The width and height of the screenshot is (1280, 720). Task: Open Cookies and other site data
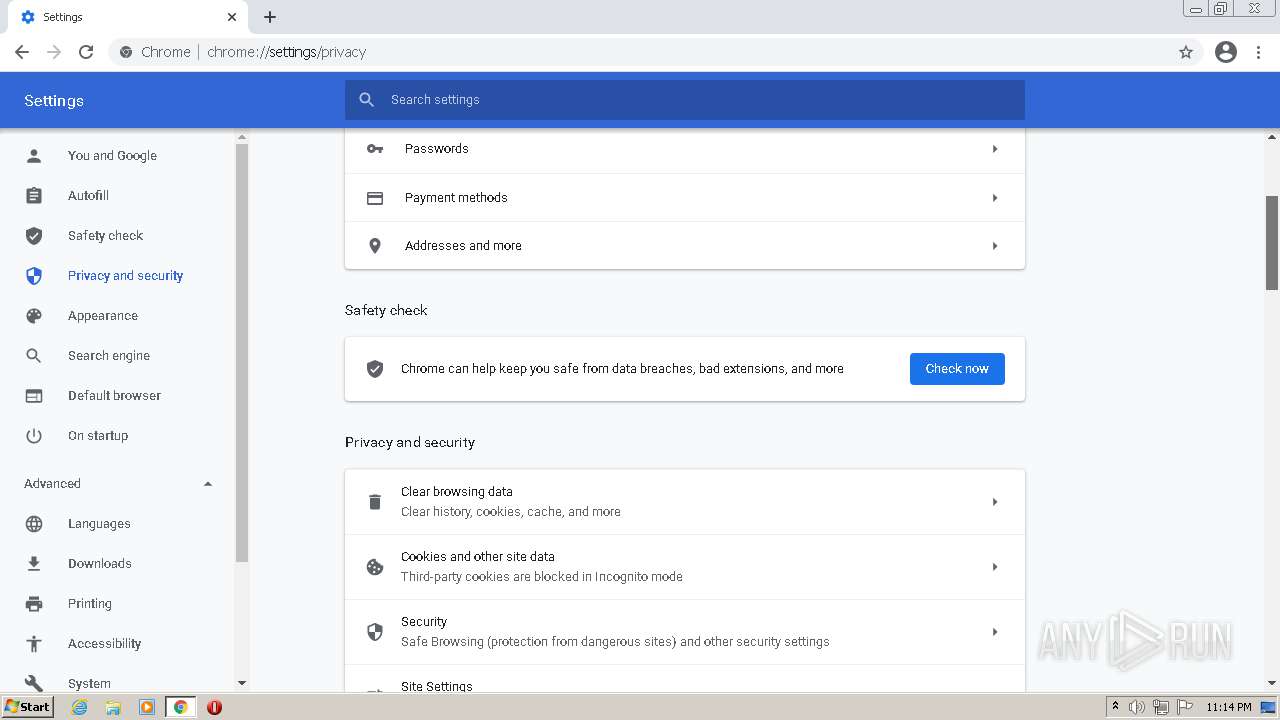point(685,567)
